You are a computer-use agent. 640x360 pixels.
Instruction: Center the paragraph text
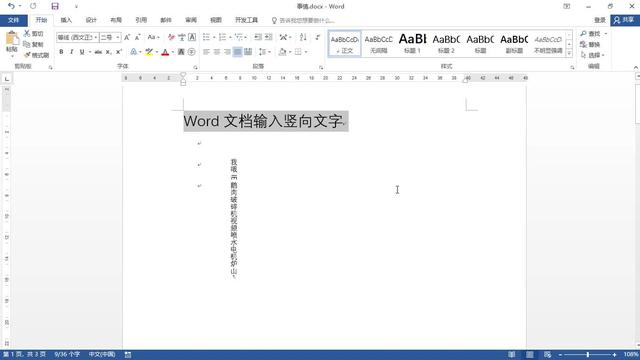217,52
